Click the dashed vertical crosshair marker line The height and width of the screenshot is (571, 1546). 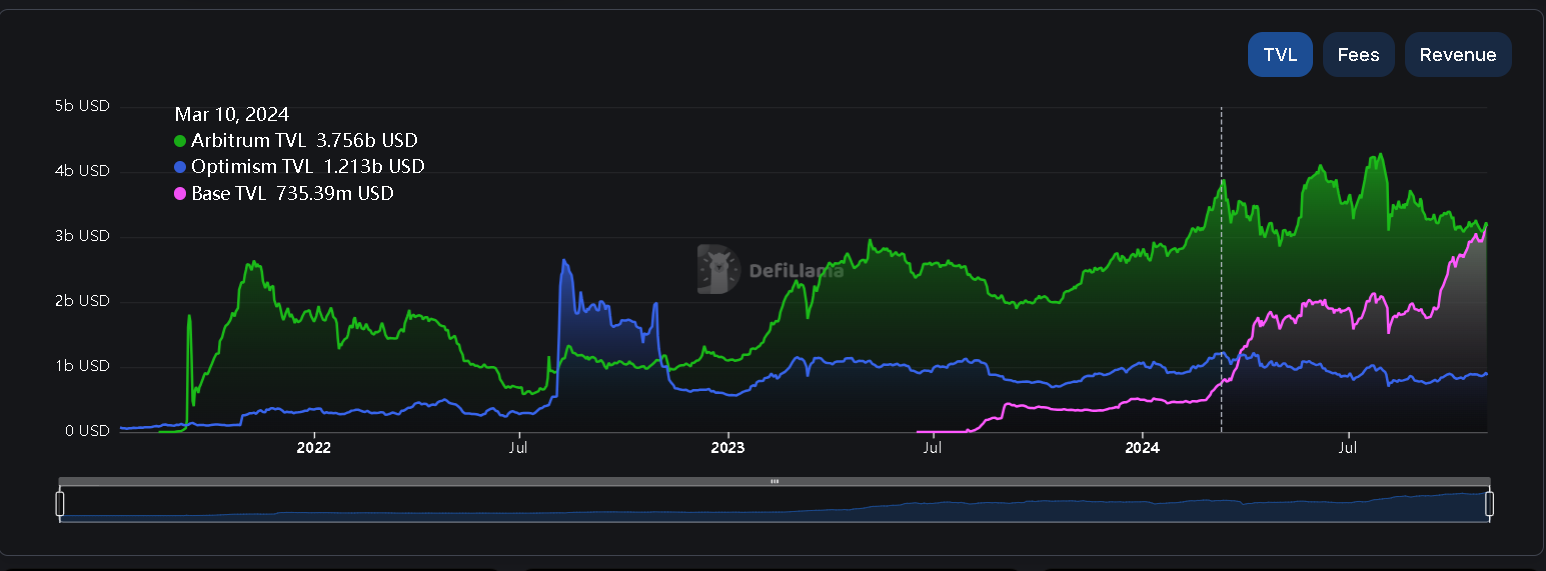(x=1221, y=270)
